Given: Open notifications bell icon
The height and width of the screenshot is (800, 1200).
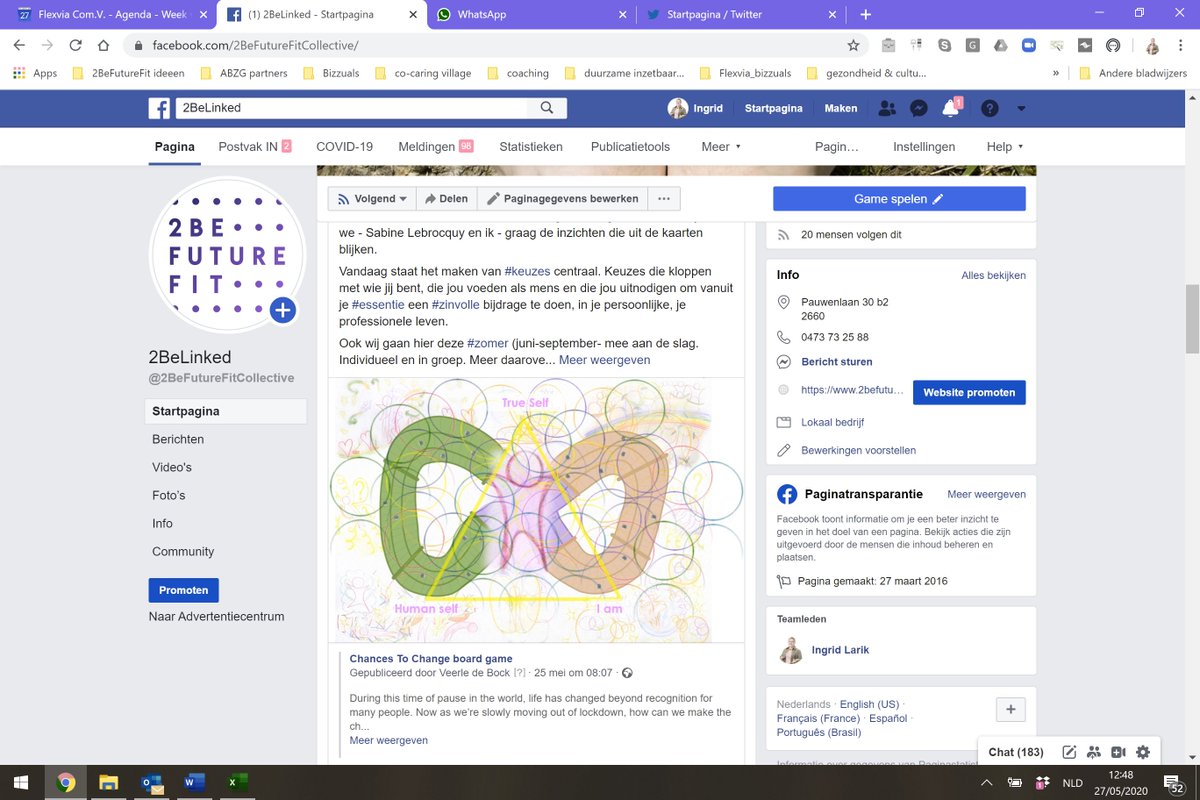Looking at the screenshot, I should [x=950, y=108].
